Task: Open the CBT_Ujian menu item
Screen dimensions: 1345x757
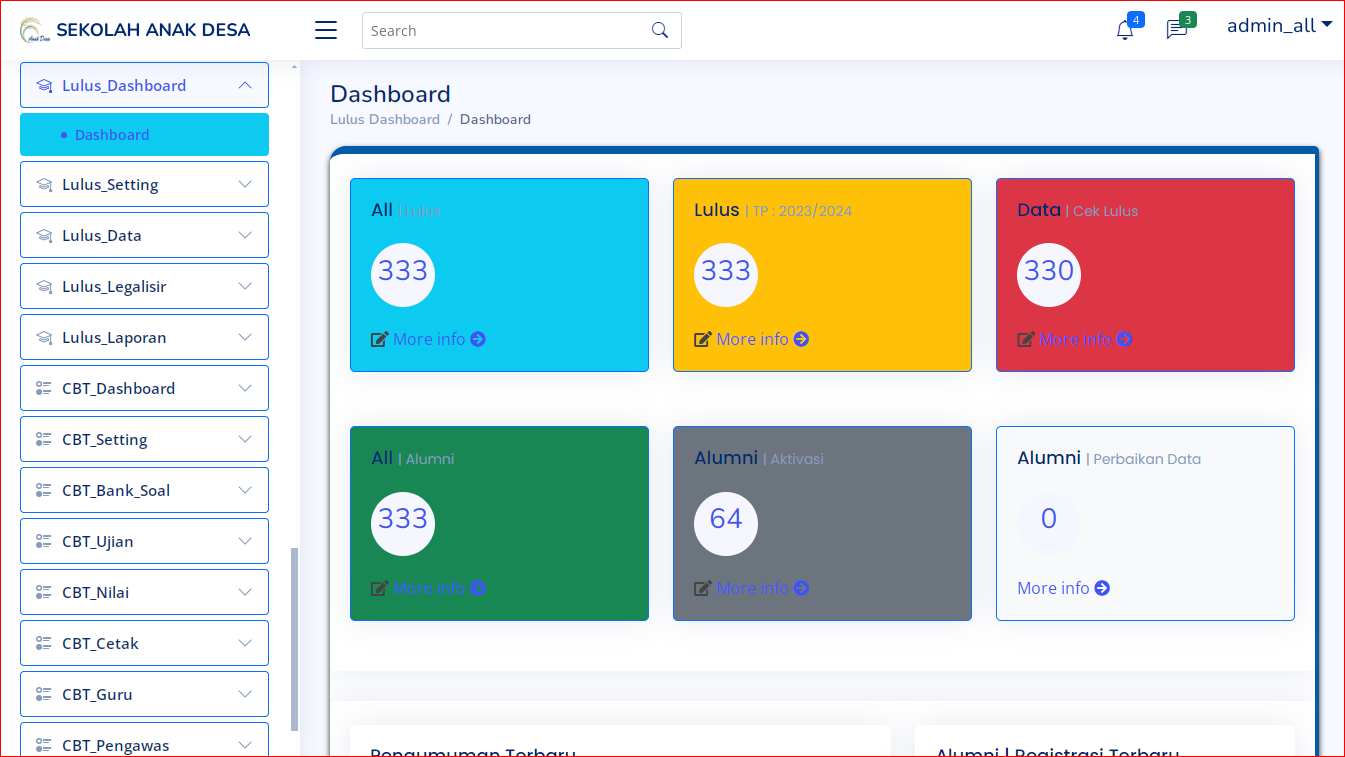Action: click(144, 541)
